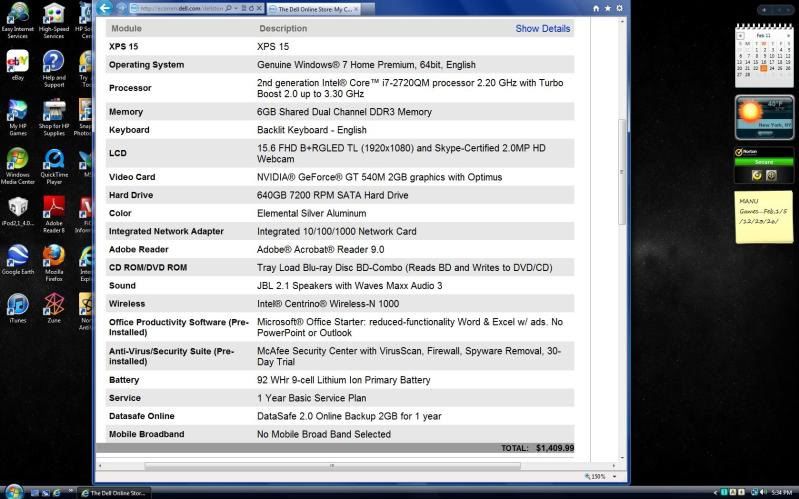Select the Dell Online Store tab

point(313,9)
